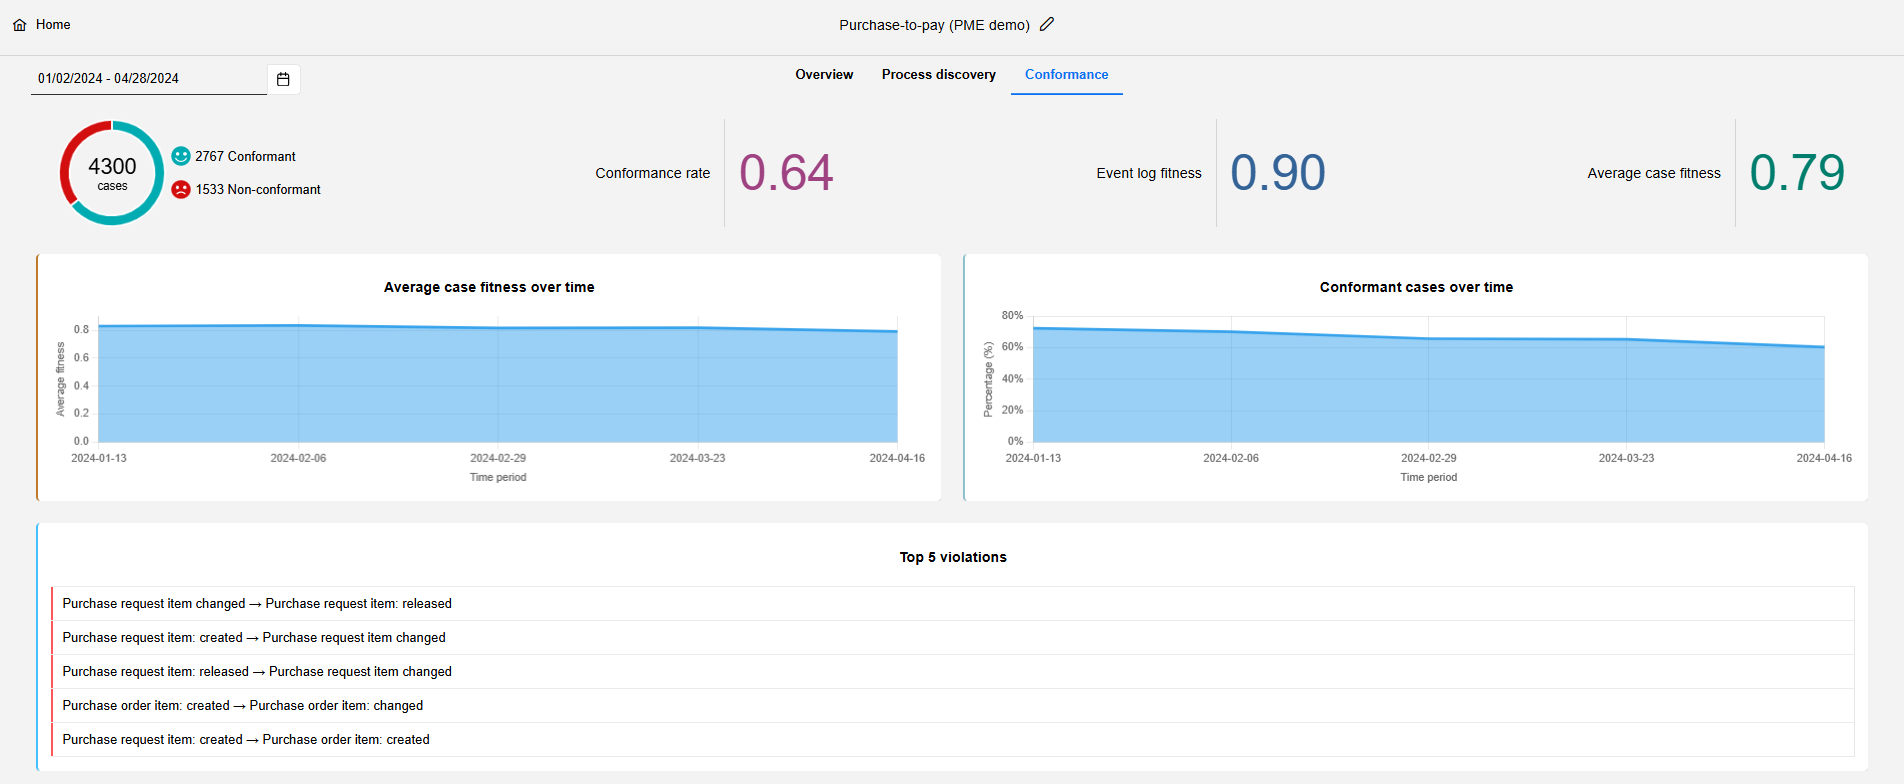Screen dimensions: 1904x784
Task: Click violation 'Purchase order item: created → changed'
Action: point(243,706)
